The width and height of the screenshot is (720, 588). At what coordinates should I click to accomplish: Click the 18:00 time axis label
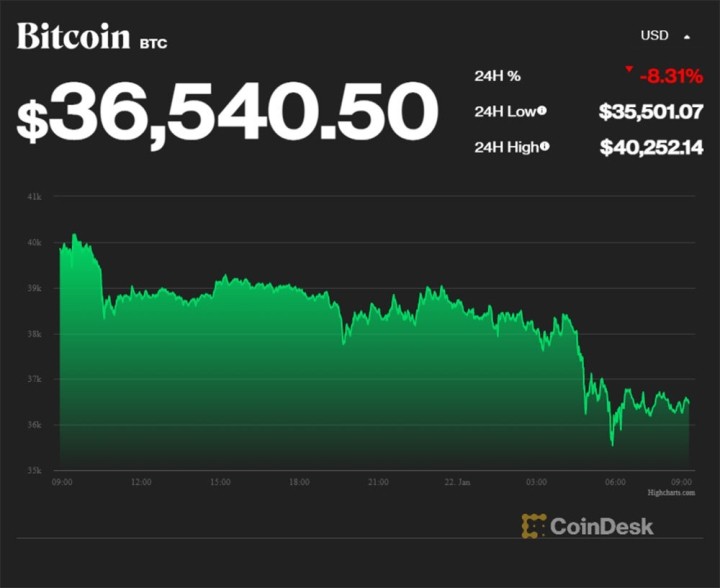(299, 482)
